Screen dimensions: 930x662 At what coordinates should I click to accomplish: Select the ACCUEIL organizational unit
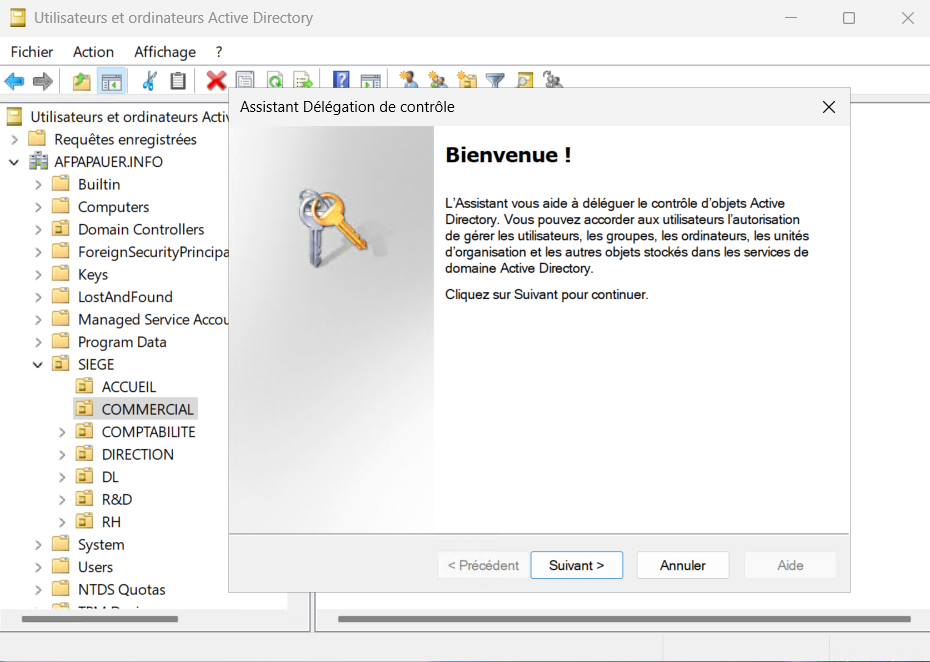128,387
